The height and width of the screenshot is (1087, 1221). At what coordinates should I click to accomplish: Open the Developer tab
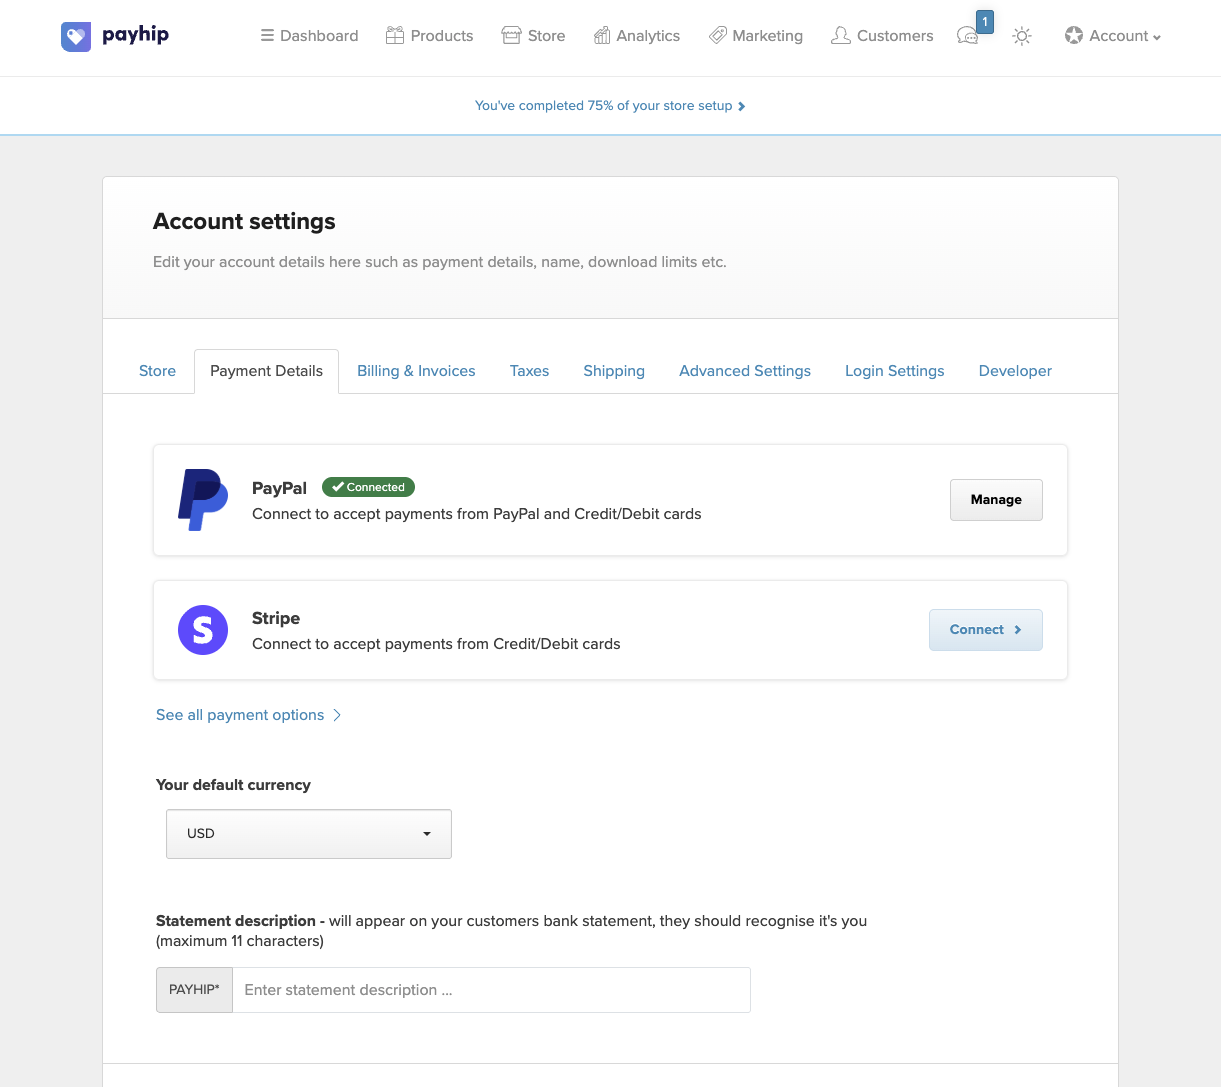1015,371
